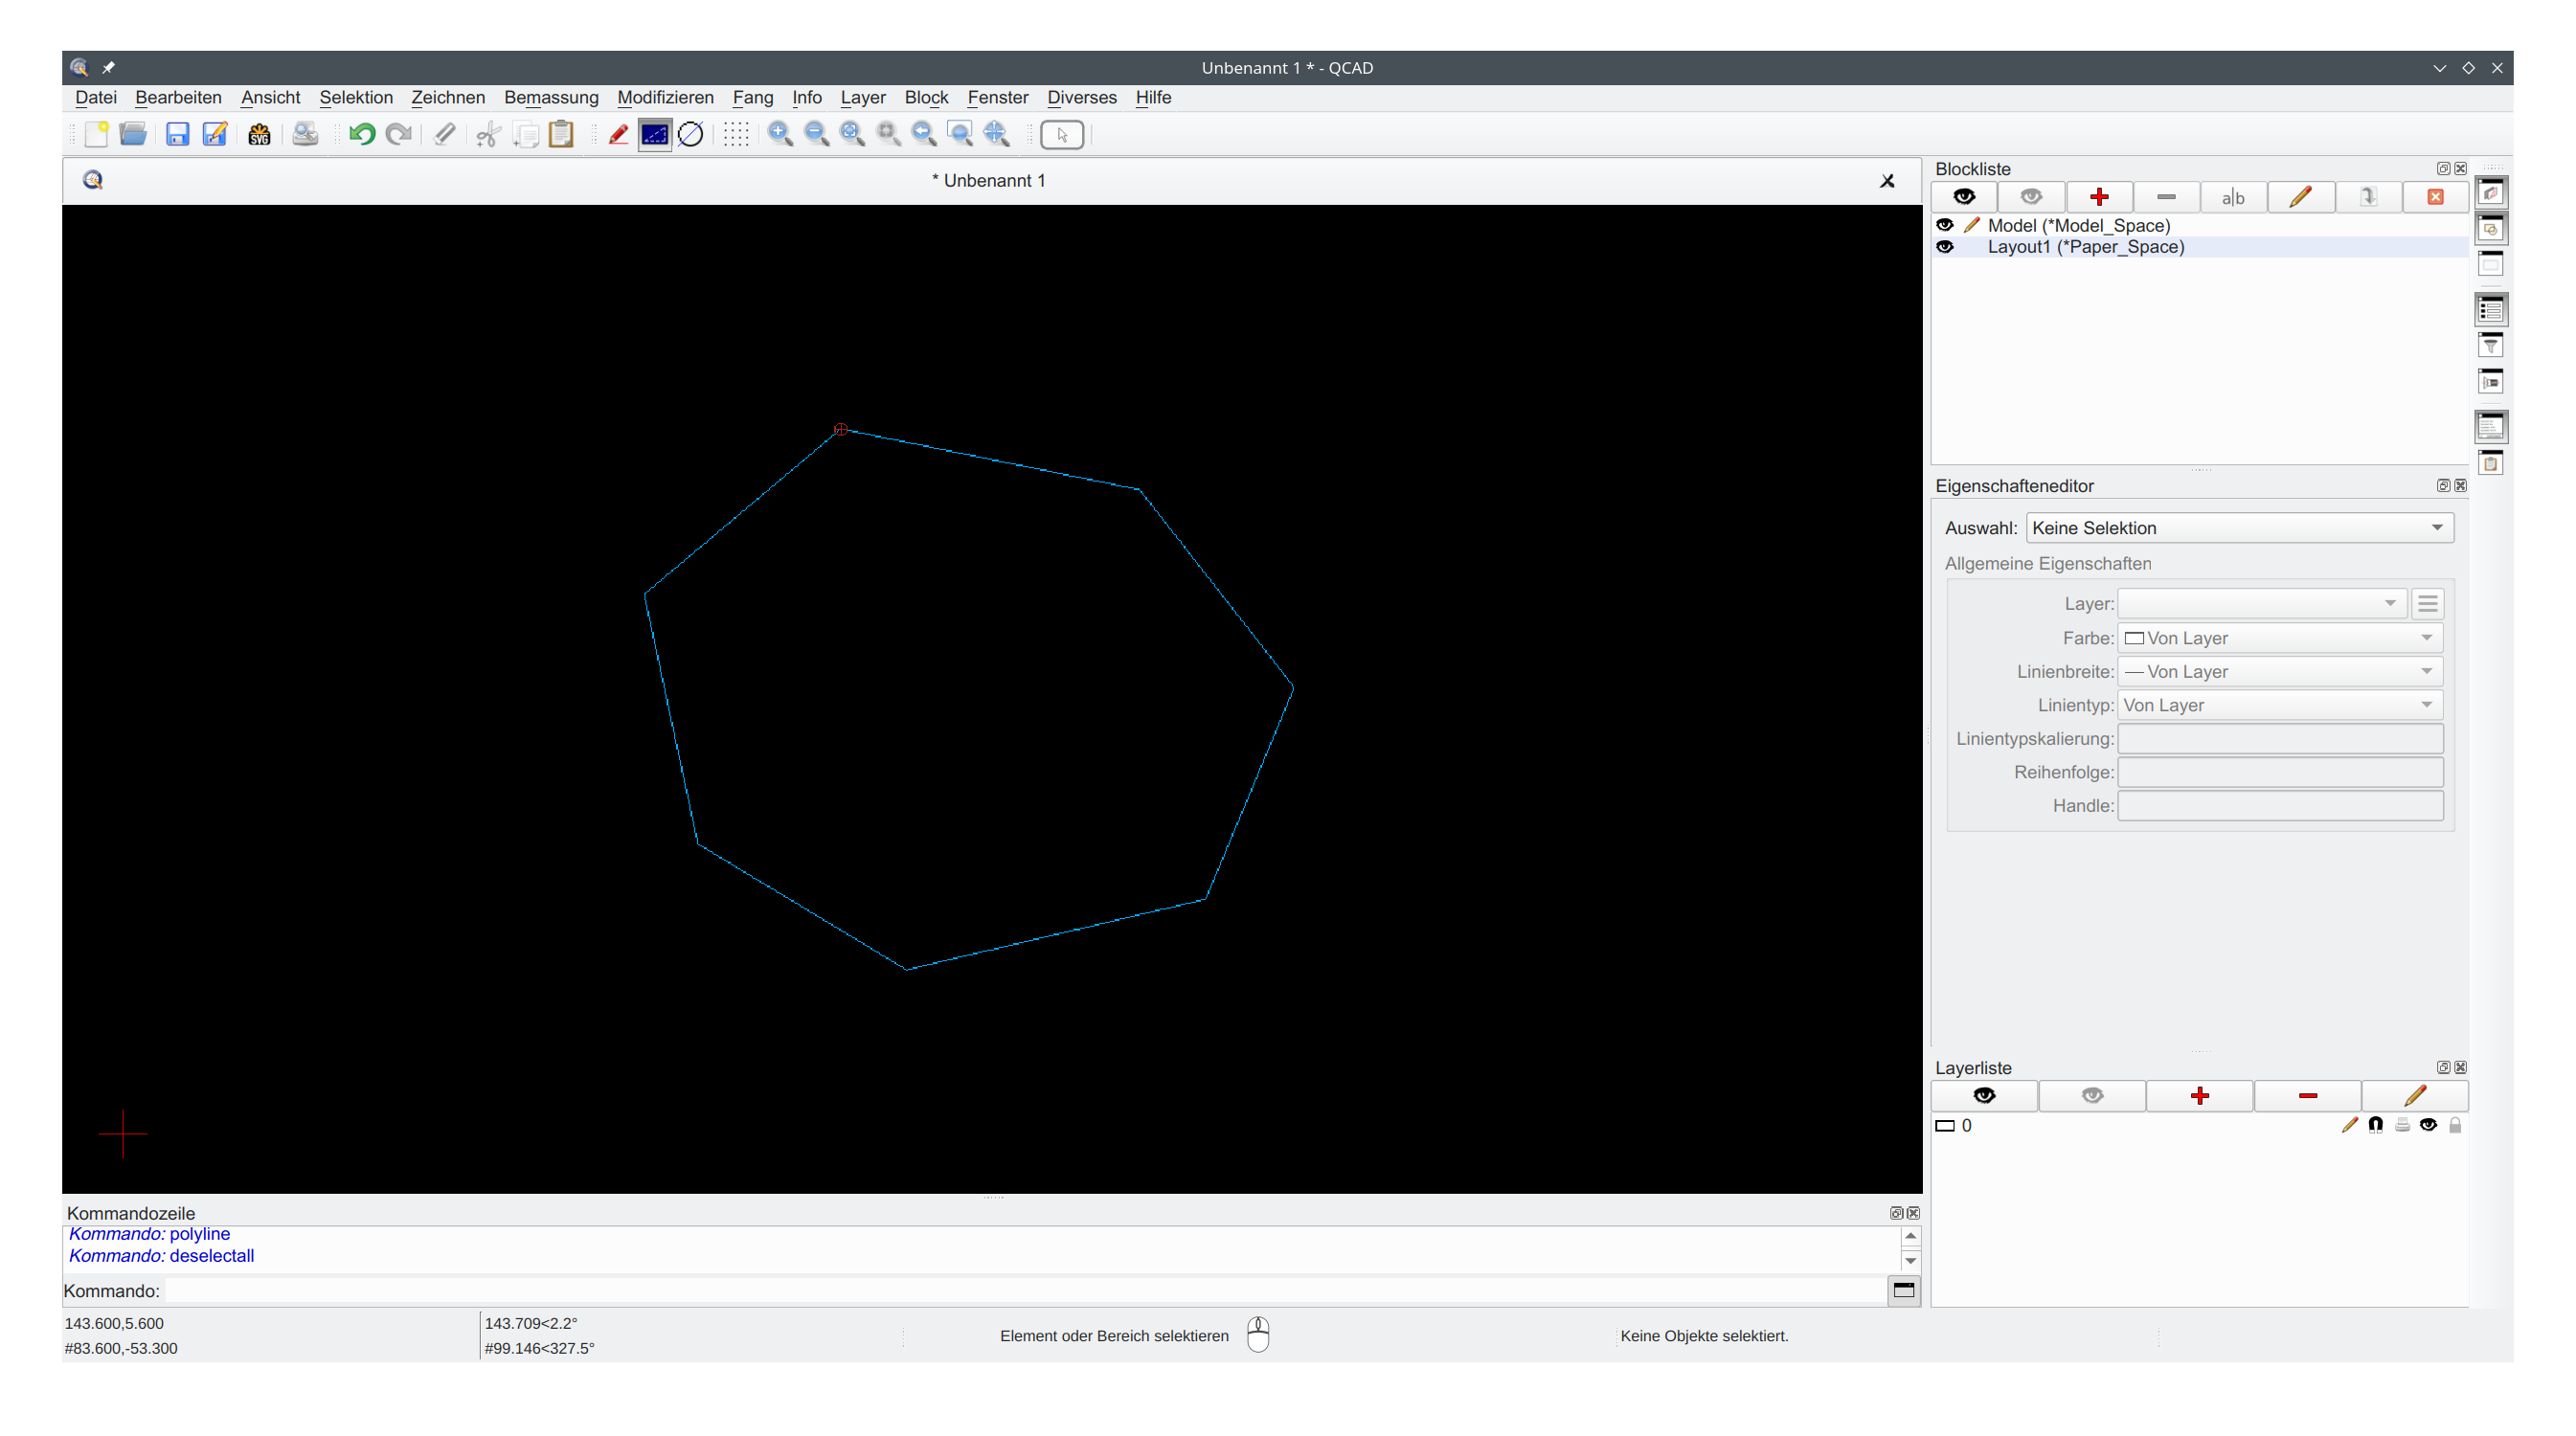Viewport: 2576px width, 1436px height.
Task: Click the paste clipboard icon
Action: click(x=561, y=134)
